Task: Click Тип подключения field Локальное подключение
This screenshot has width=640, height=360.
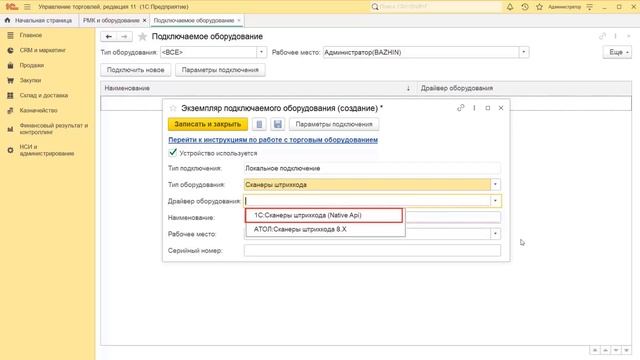Action: [372, 168]
